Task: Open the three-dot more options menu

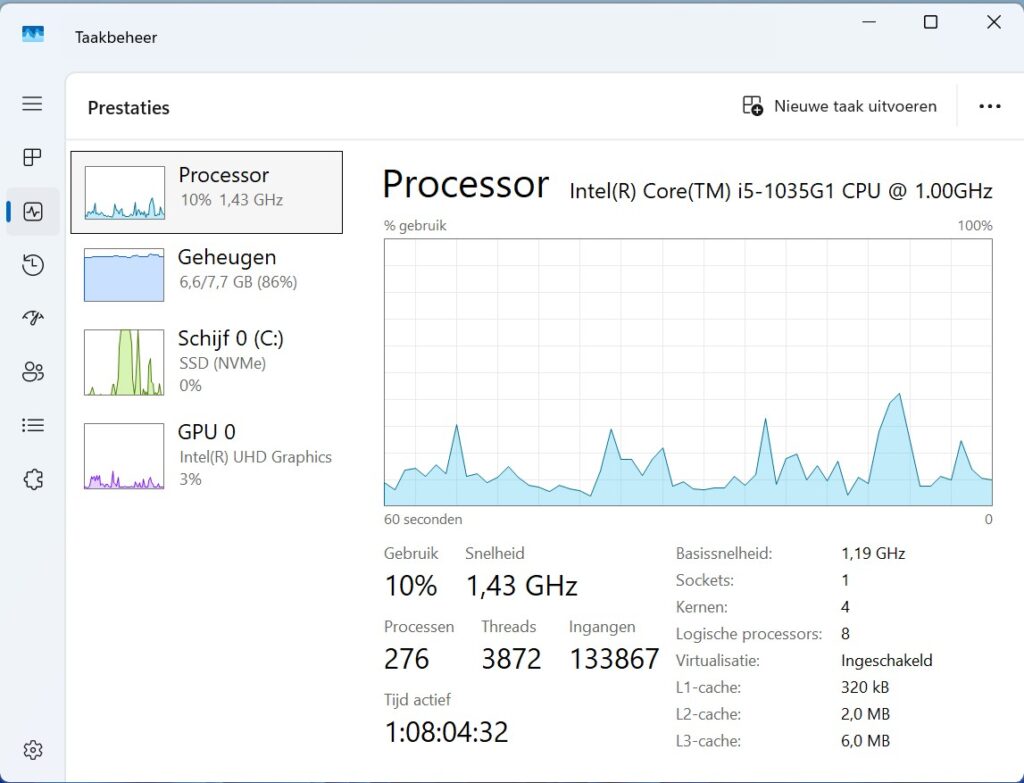Action: (x=989, y=106)
